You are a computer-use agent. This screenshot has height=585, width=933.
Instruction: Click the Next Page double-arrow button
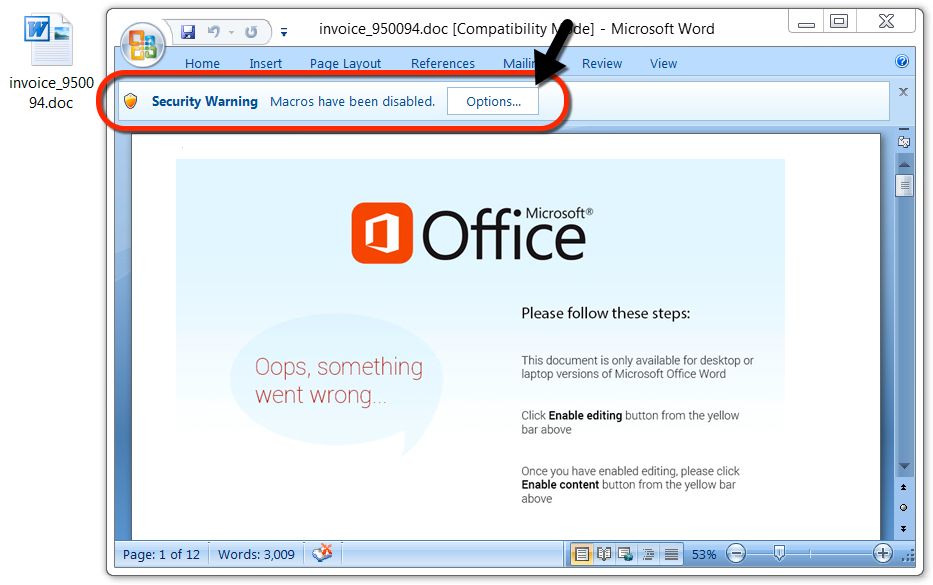click(x=904, y=528)
